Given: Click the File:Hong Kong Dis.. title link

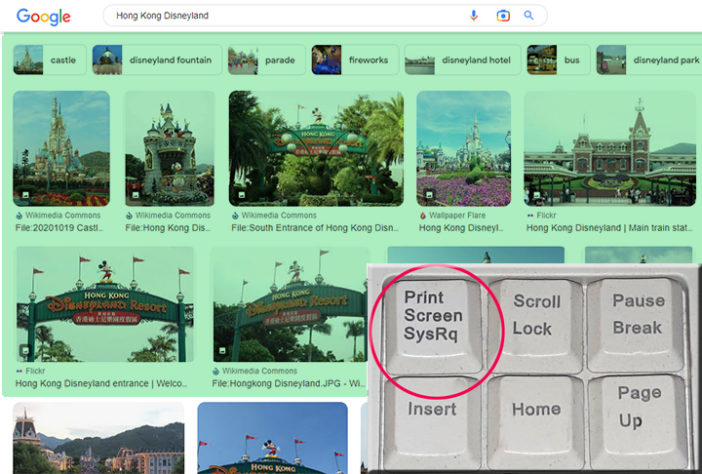Looking at the screenshot, I should click(168, 228).
